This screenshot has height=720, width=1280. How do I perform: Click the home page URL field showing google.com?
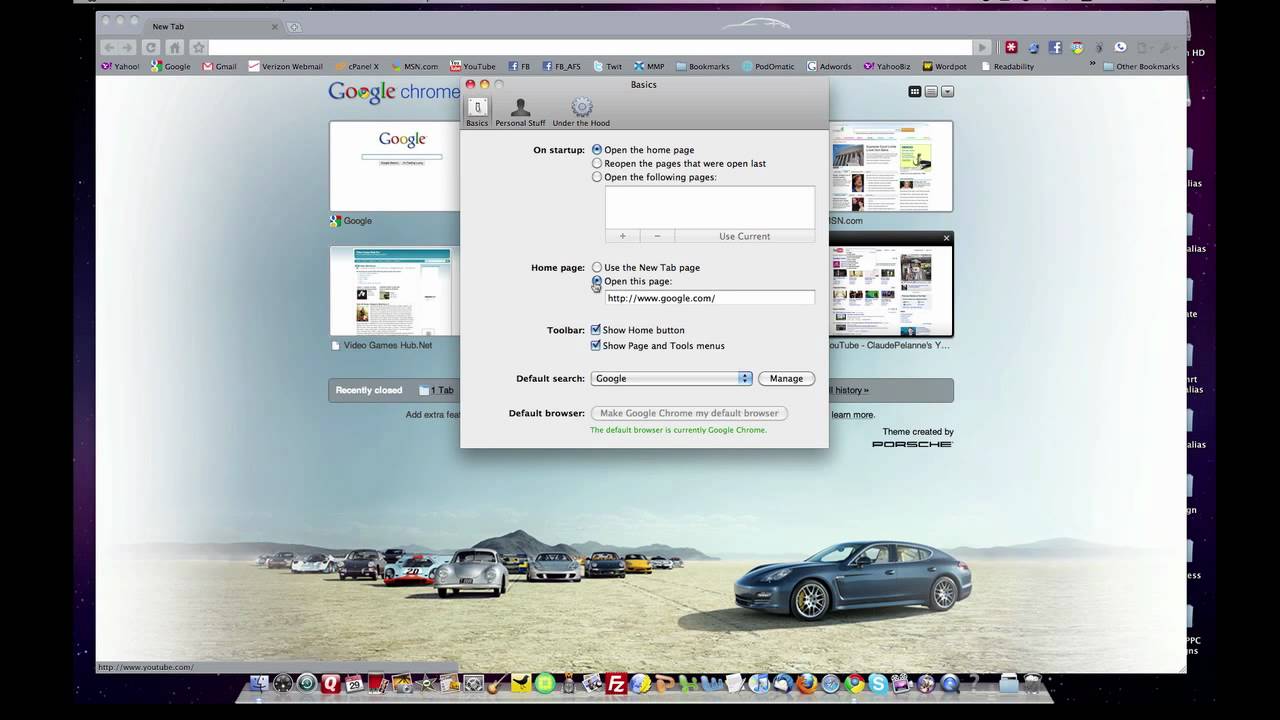(x=709, y=297)
